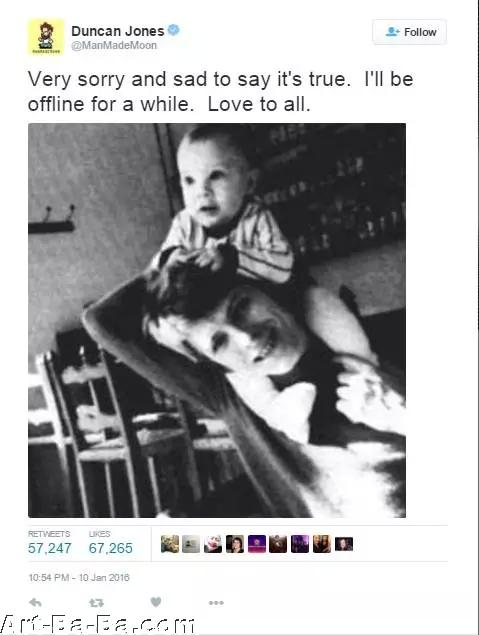Image resolution: width=479 pixels, height=635 pixels.
Task: Open Duncan Jones profile avatar
Action: [x=46, y=37]
